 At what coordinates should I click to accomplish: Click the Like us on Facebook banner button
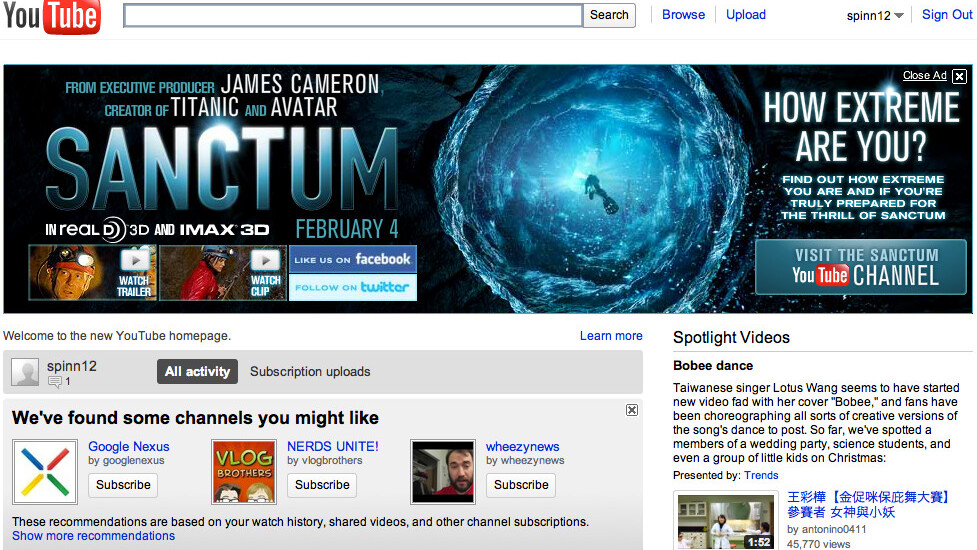(x=352, y=259)
